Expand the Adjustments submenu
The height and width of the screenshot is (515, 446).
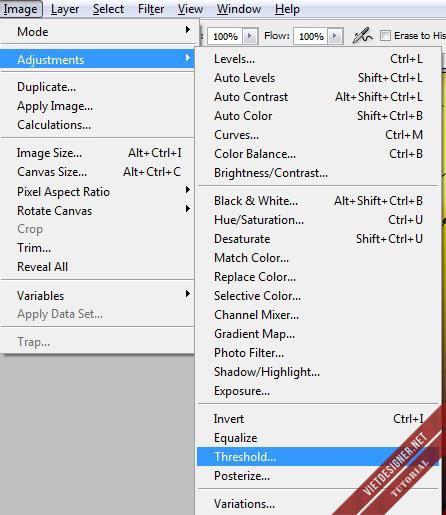click(x=97, y=59)
